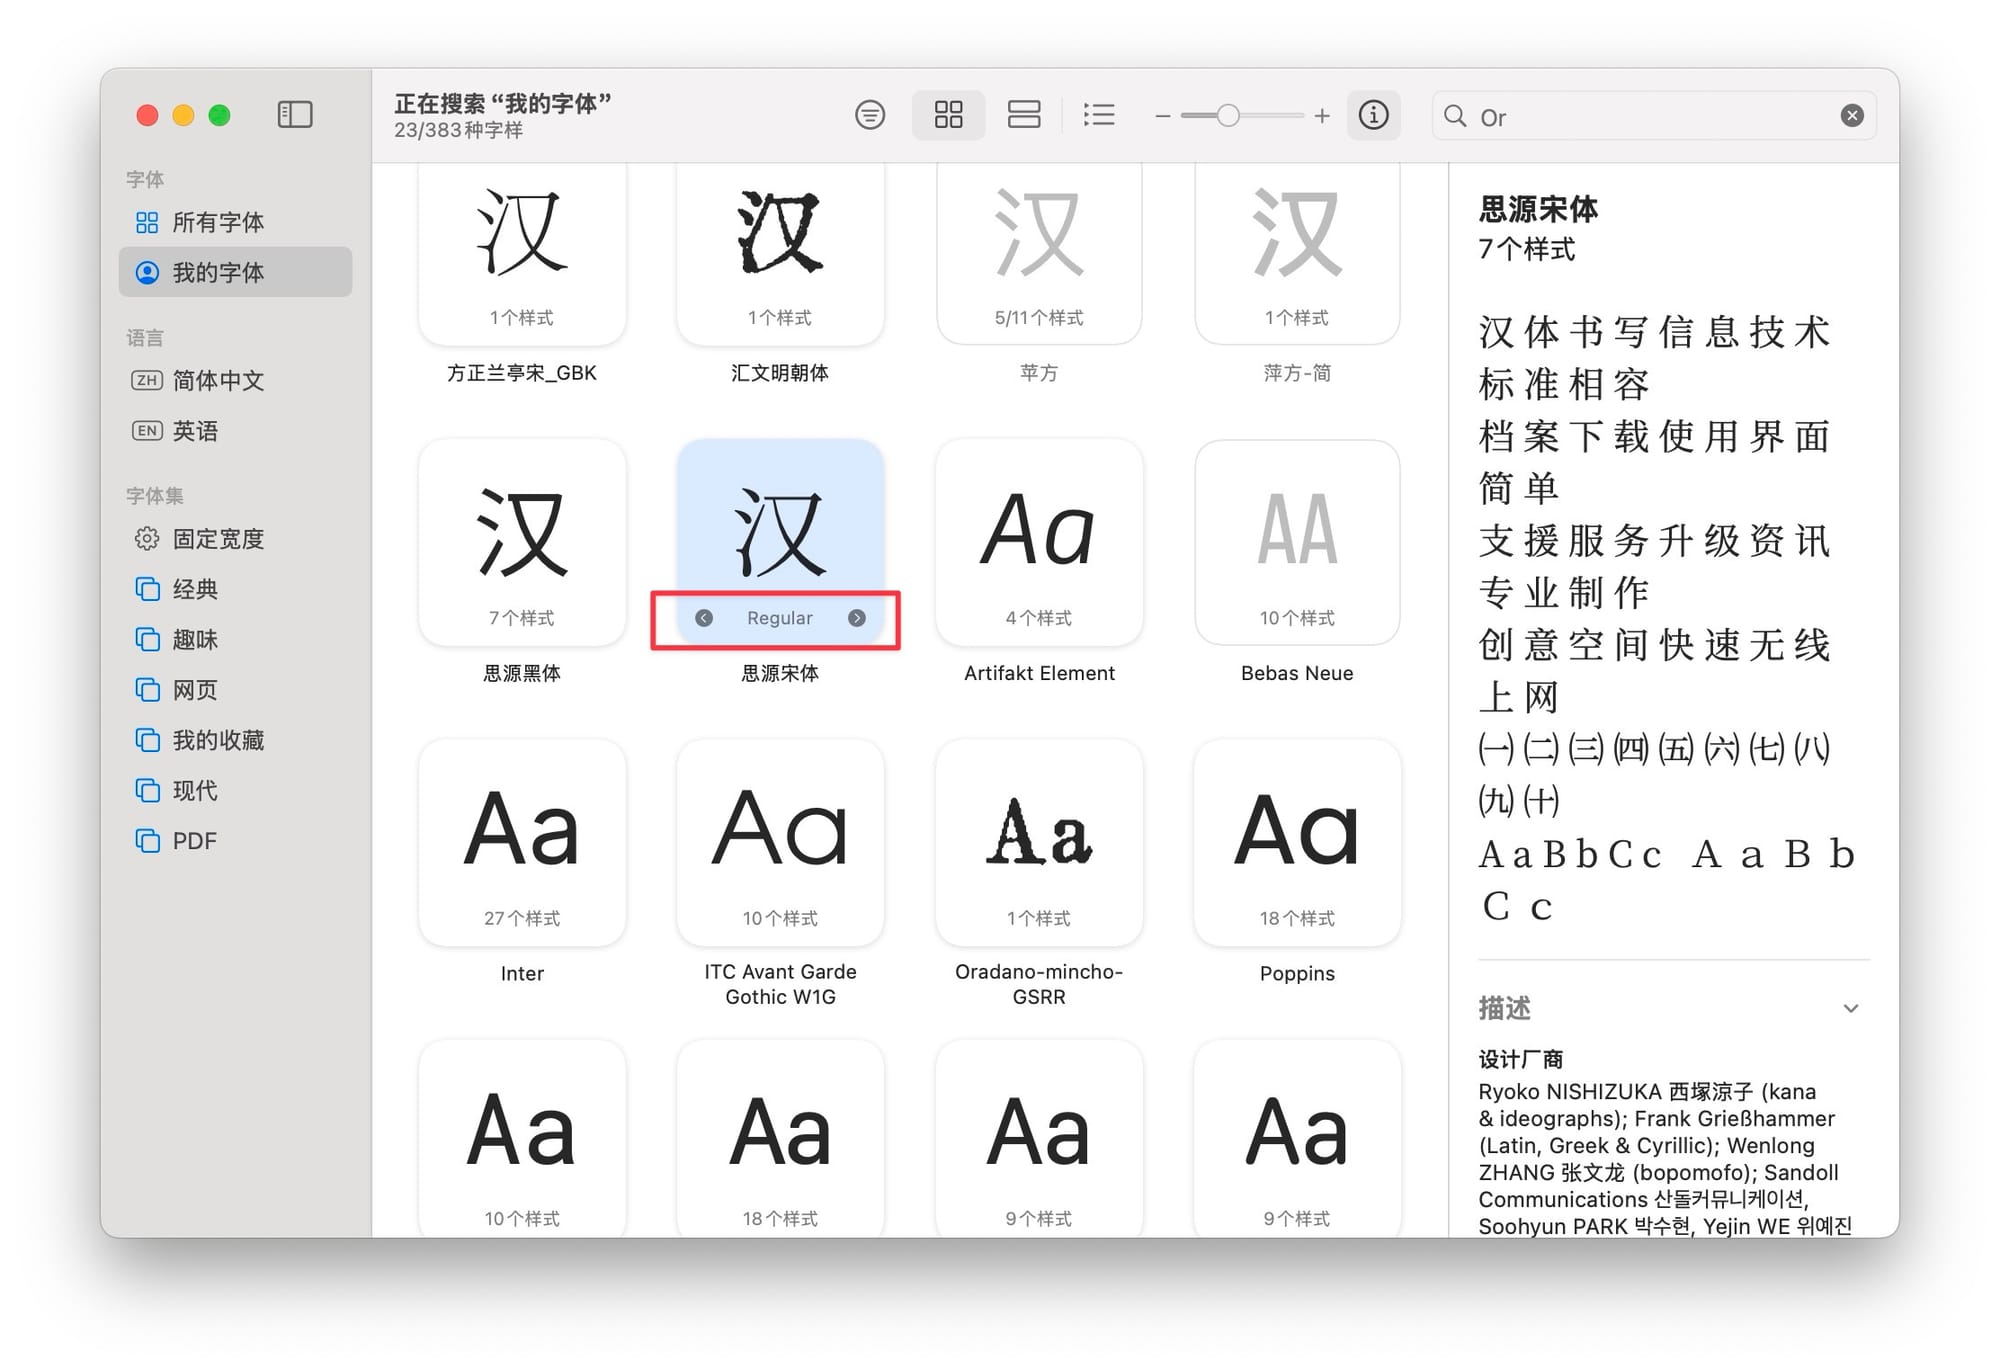Clear the search field text
This screenshot has height=1371, width=2000.
pyautogui.click(x=1852, y=116)
